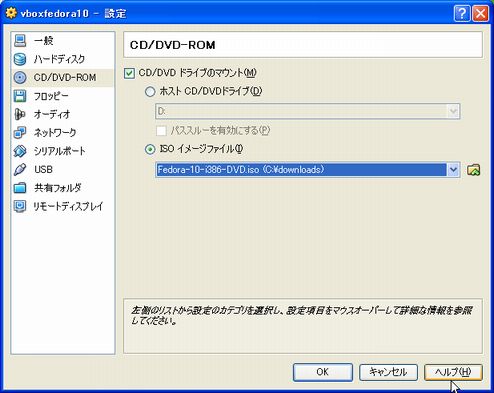This screenshot has width=494, height=393.
Task: Click the VirtualBox gear icon in title bar
Action: pyautogui.click(x=11, y=13)
